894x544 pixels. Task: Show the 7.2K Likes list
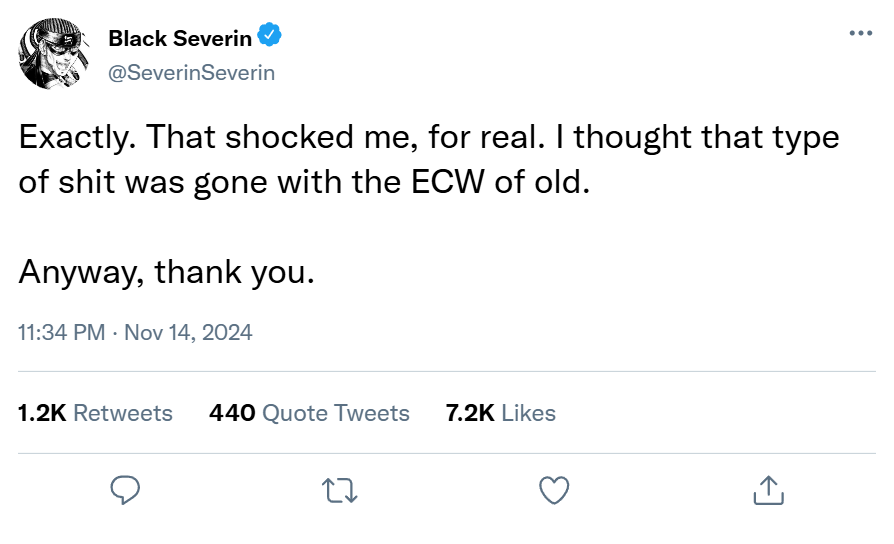pos(500,413)
